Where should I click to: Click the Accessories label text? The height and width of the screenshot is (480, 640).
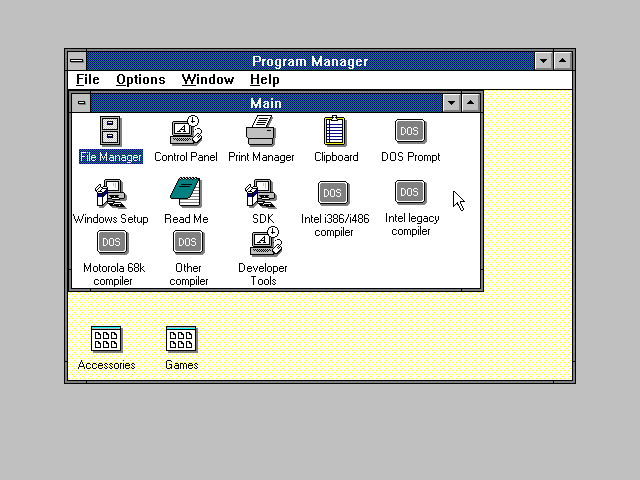click(x=106, y=365)
